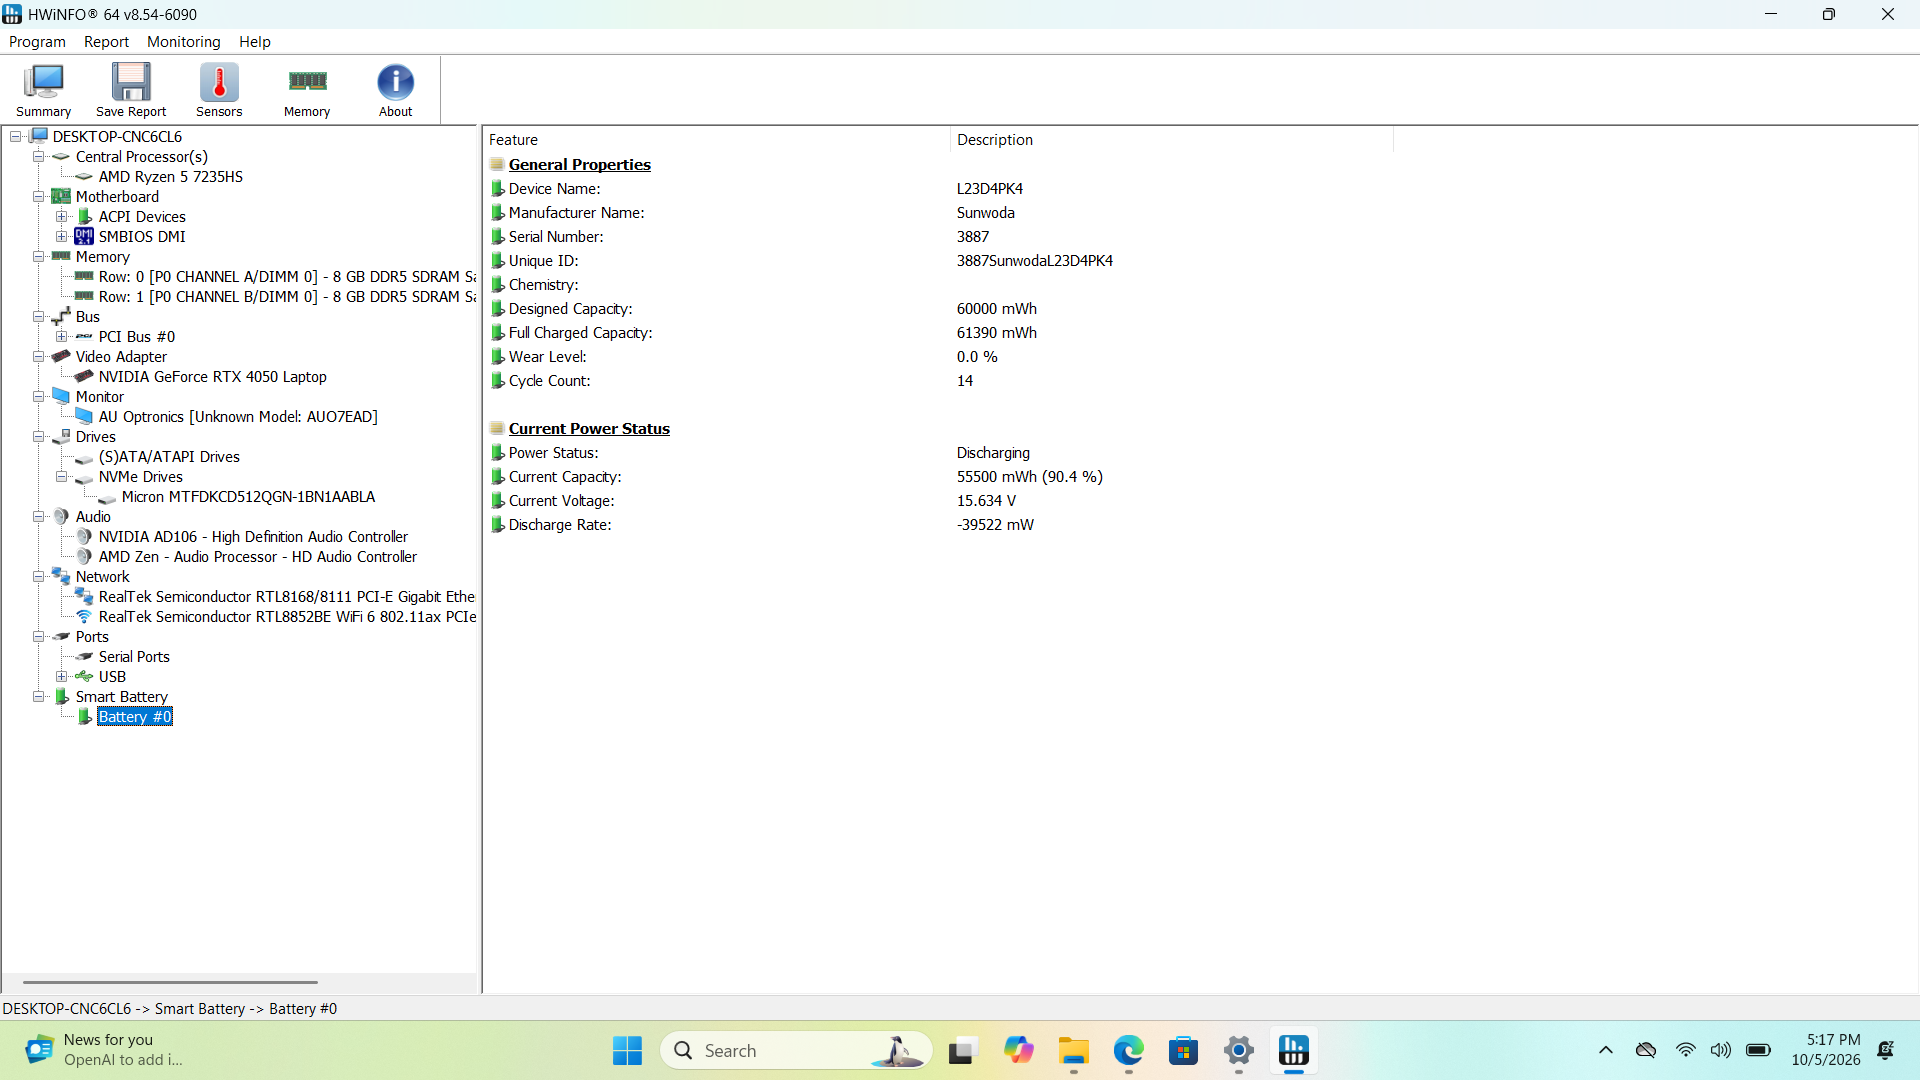
Task: Open the Sensors thermometer icon
Action: tap(219, 90)
